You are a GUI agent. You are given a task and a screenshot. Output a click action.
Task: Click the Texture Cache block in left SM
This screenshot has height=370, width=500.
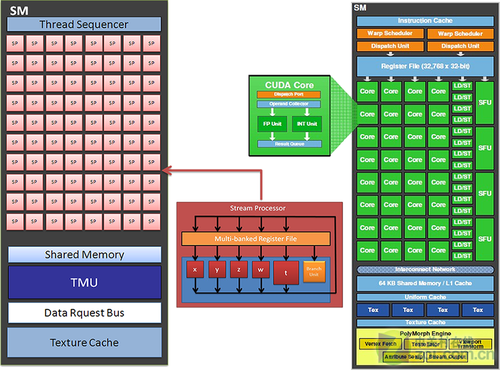pos(84,342)
